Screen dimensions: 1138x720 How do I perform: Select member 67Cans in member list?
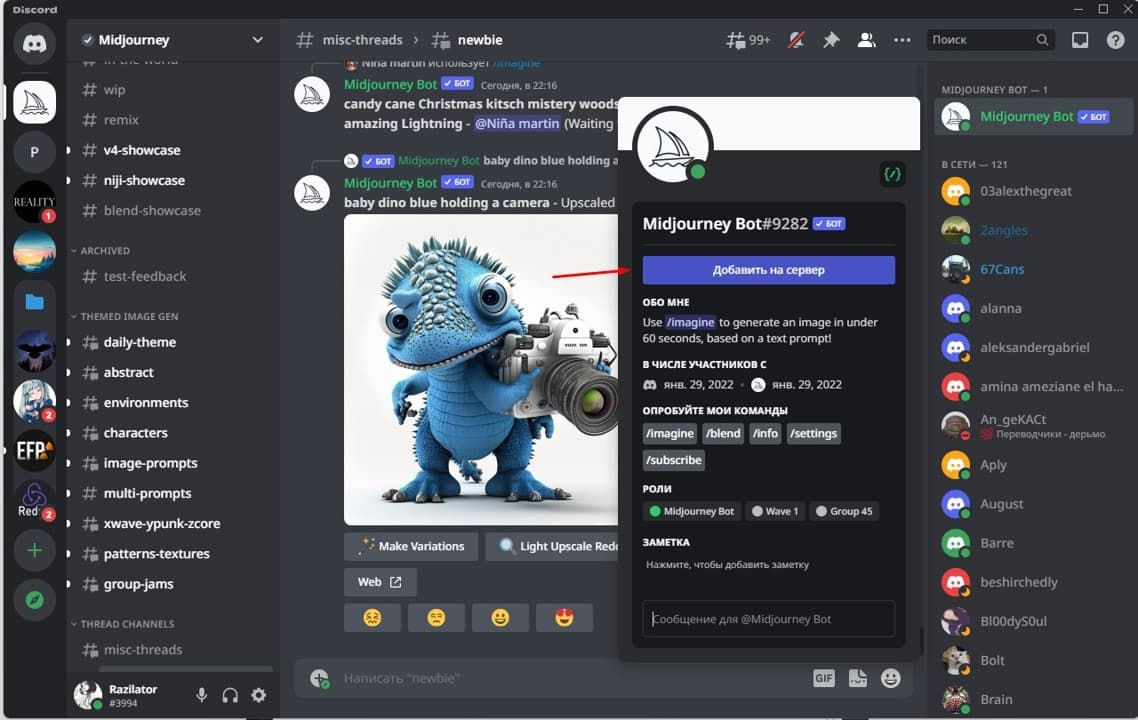pos(1033,269)
